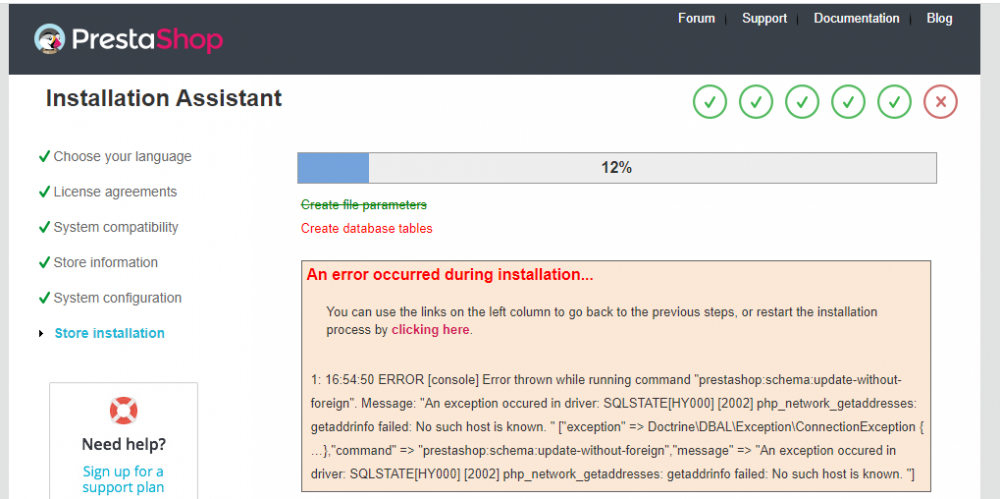Open the Blog link in header

(939, 19)
